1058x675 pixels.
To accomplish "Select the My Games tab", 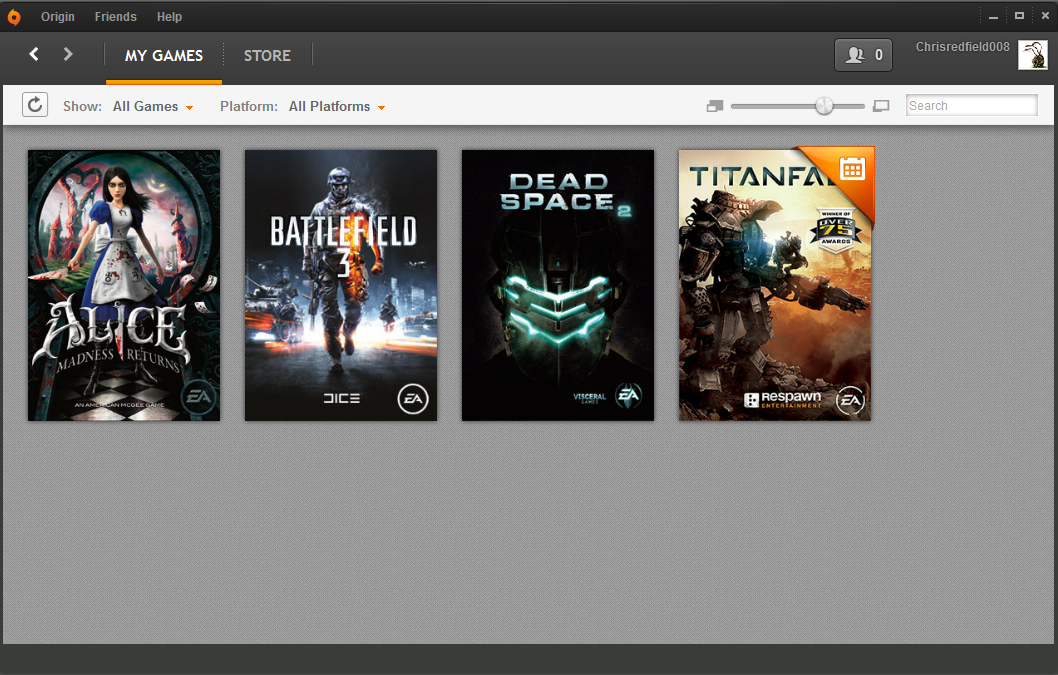I will pyautogui.click(x=164, y=55).
